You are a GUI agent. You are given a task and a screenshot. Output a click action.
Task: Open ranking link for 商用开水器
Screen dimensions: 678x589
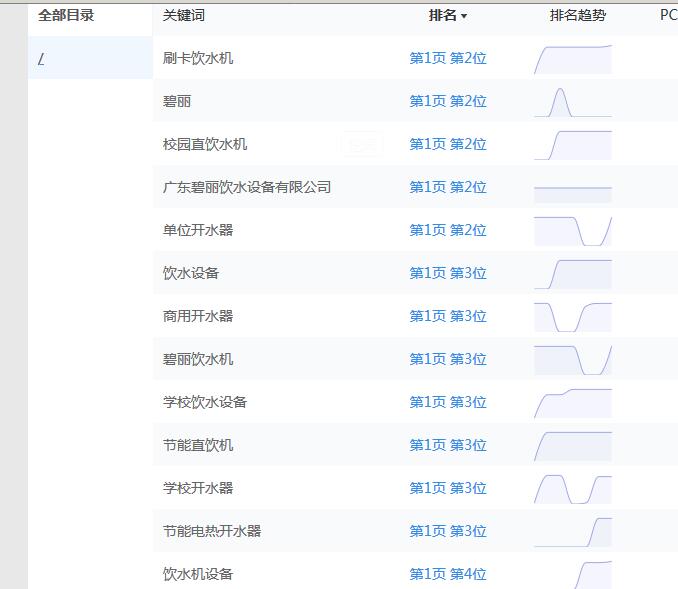tap(448, 316)
